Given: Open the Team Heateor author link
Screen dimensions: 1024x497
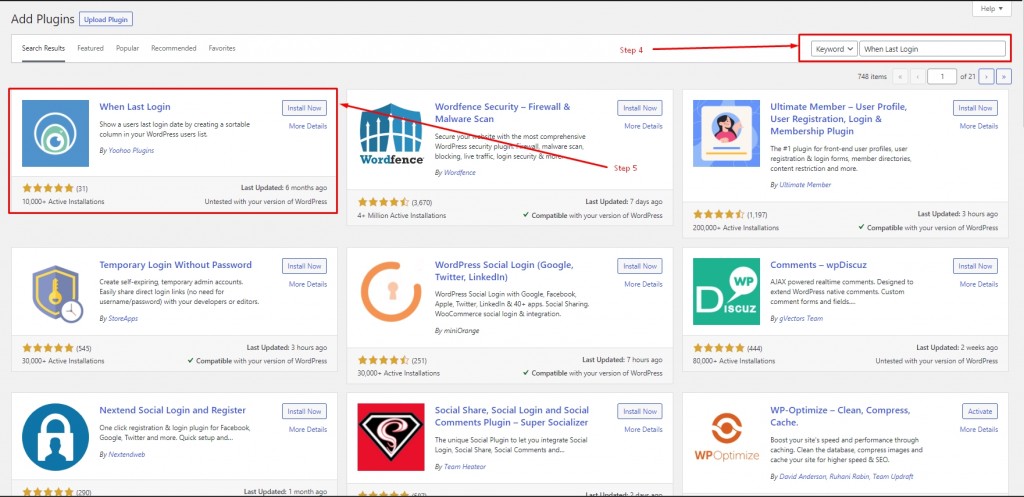Looking at the screenshot, I should [x=464, y=466].
